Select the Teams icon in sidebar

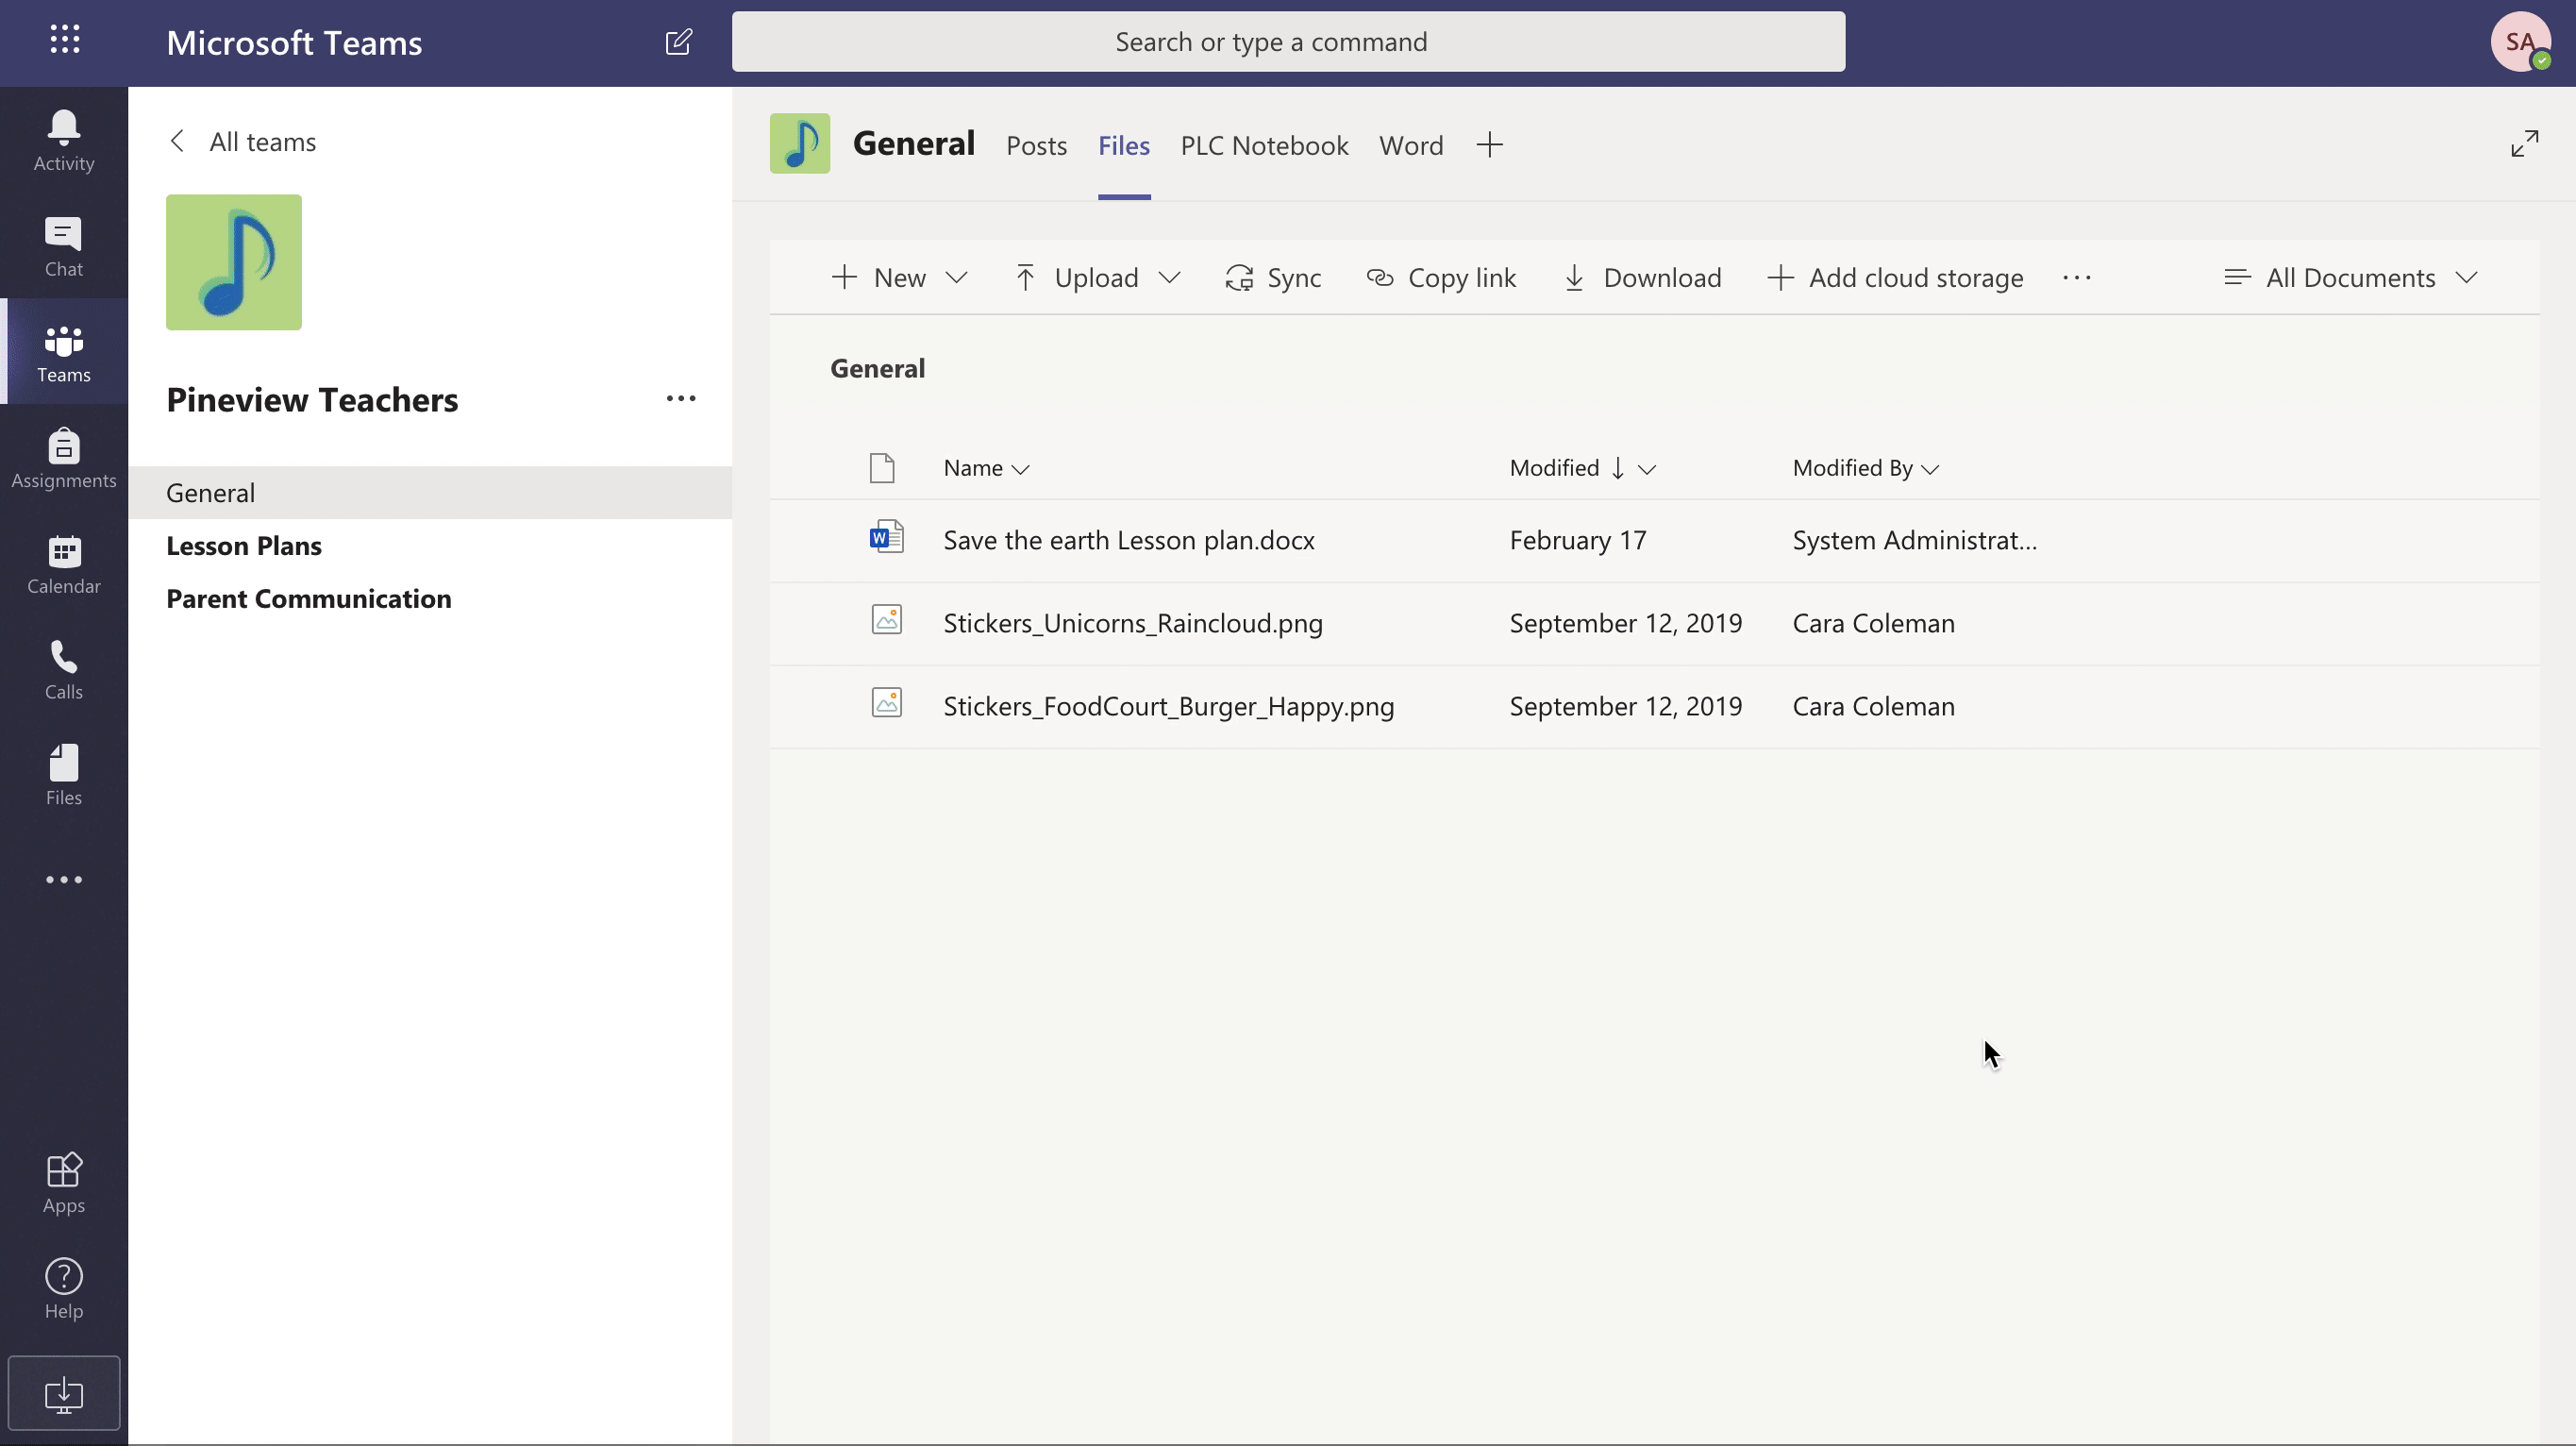[63, 352]
